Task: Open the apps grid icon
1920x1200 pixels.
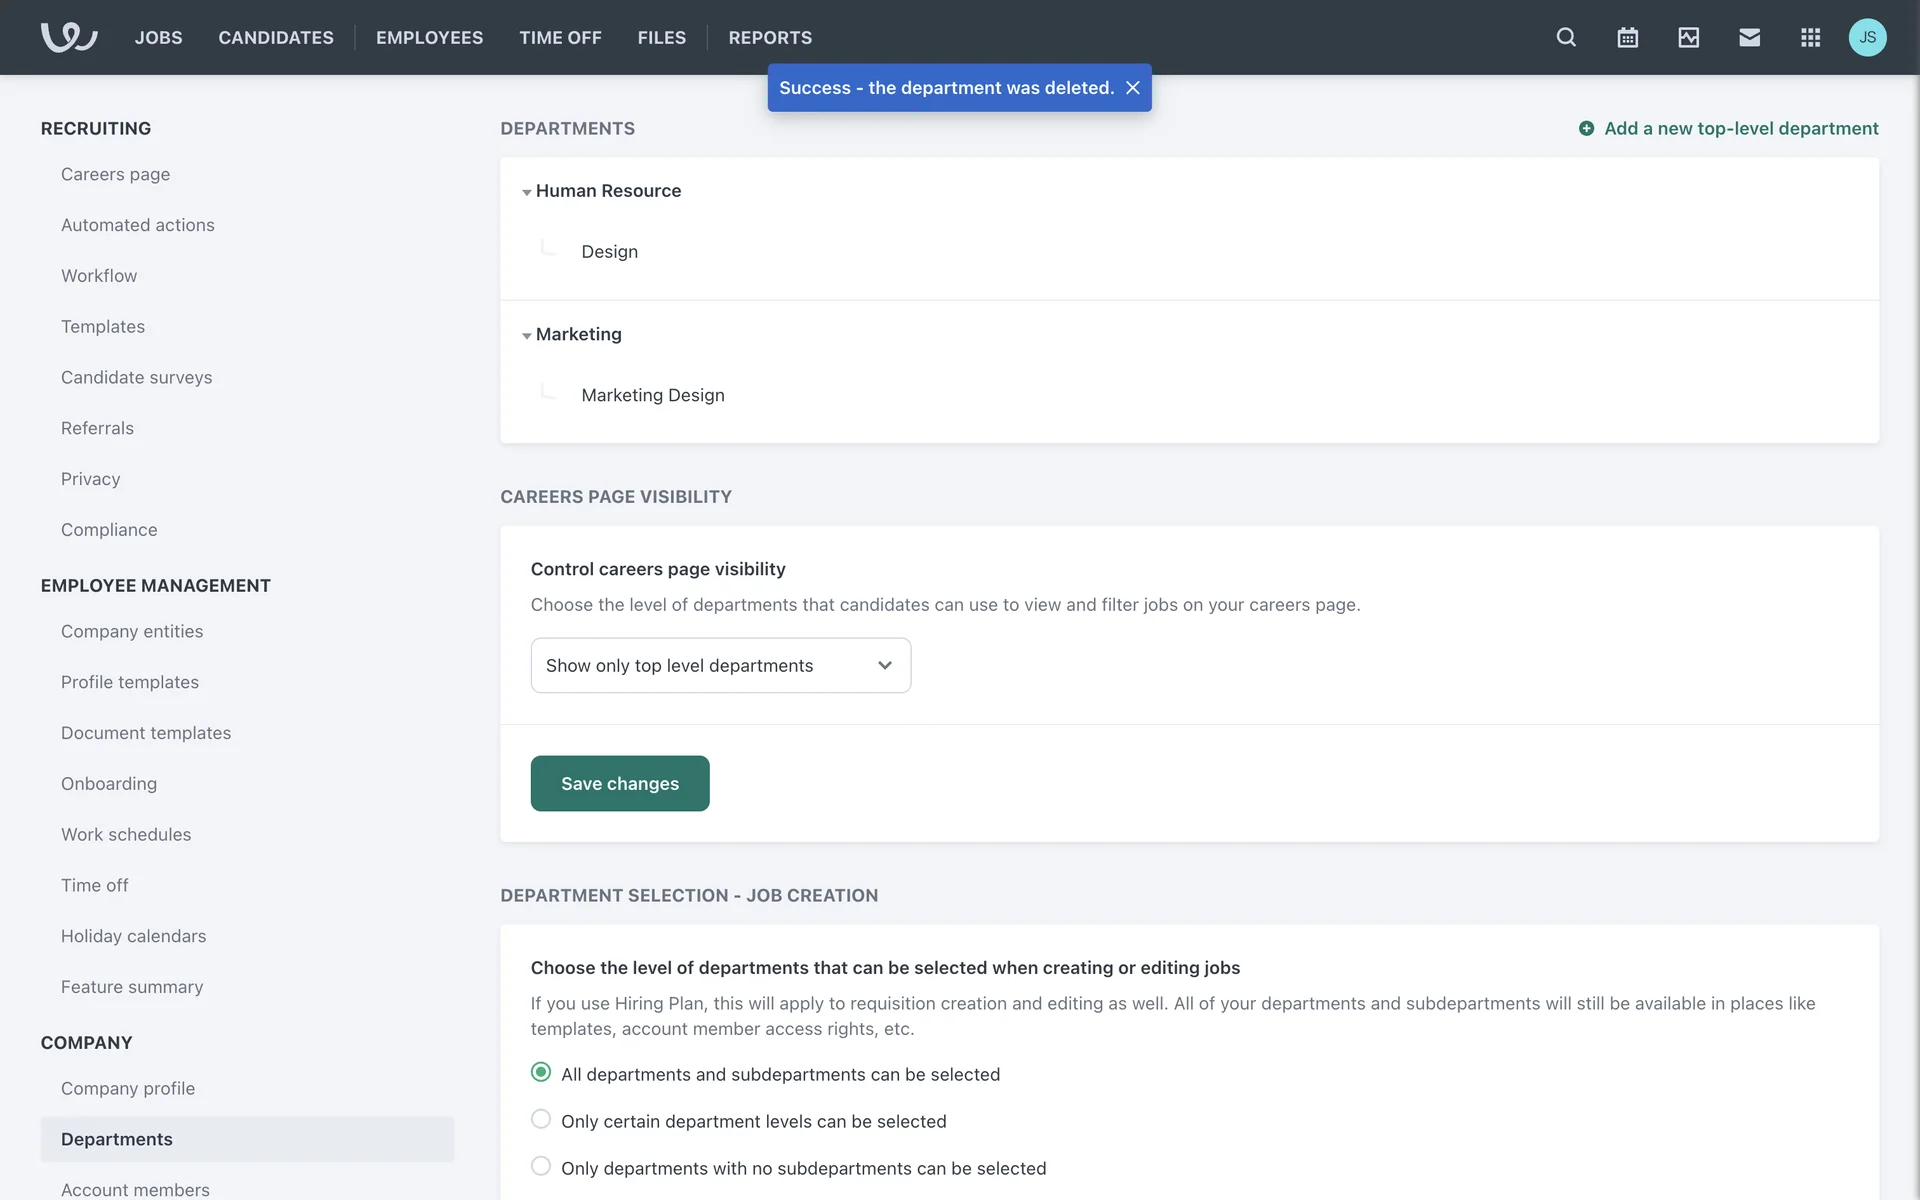Action: (x=1810, y=37)
